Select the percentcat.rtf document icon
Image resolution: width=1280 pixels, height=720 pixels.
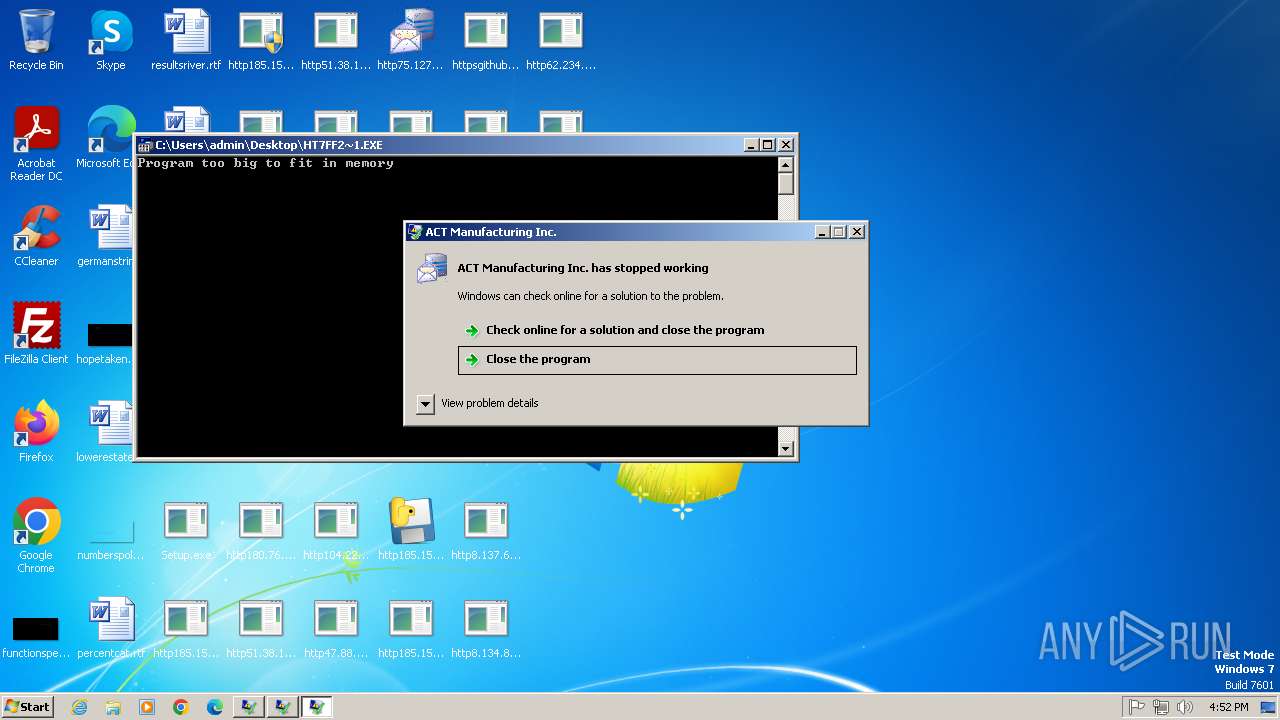pos(111,628)
